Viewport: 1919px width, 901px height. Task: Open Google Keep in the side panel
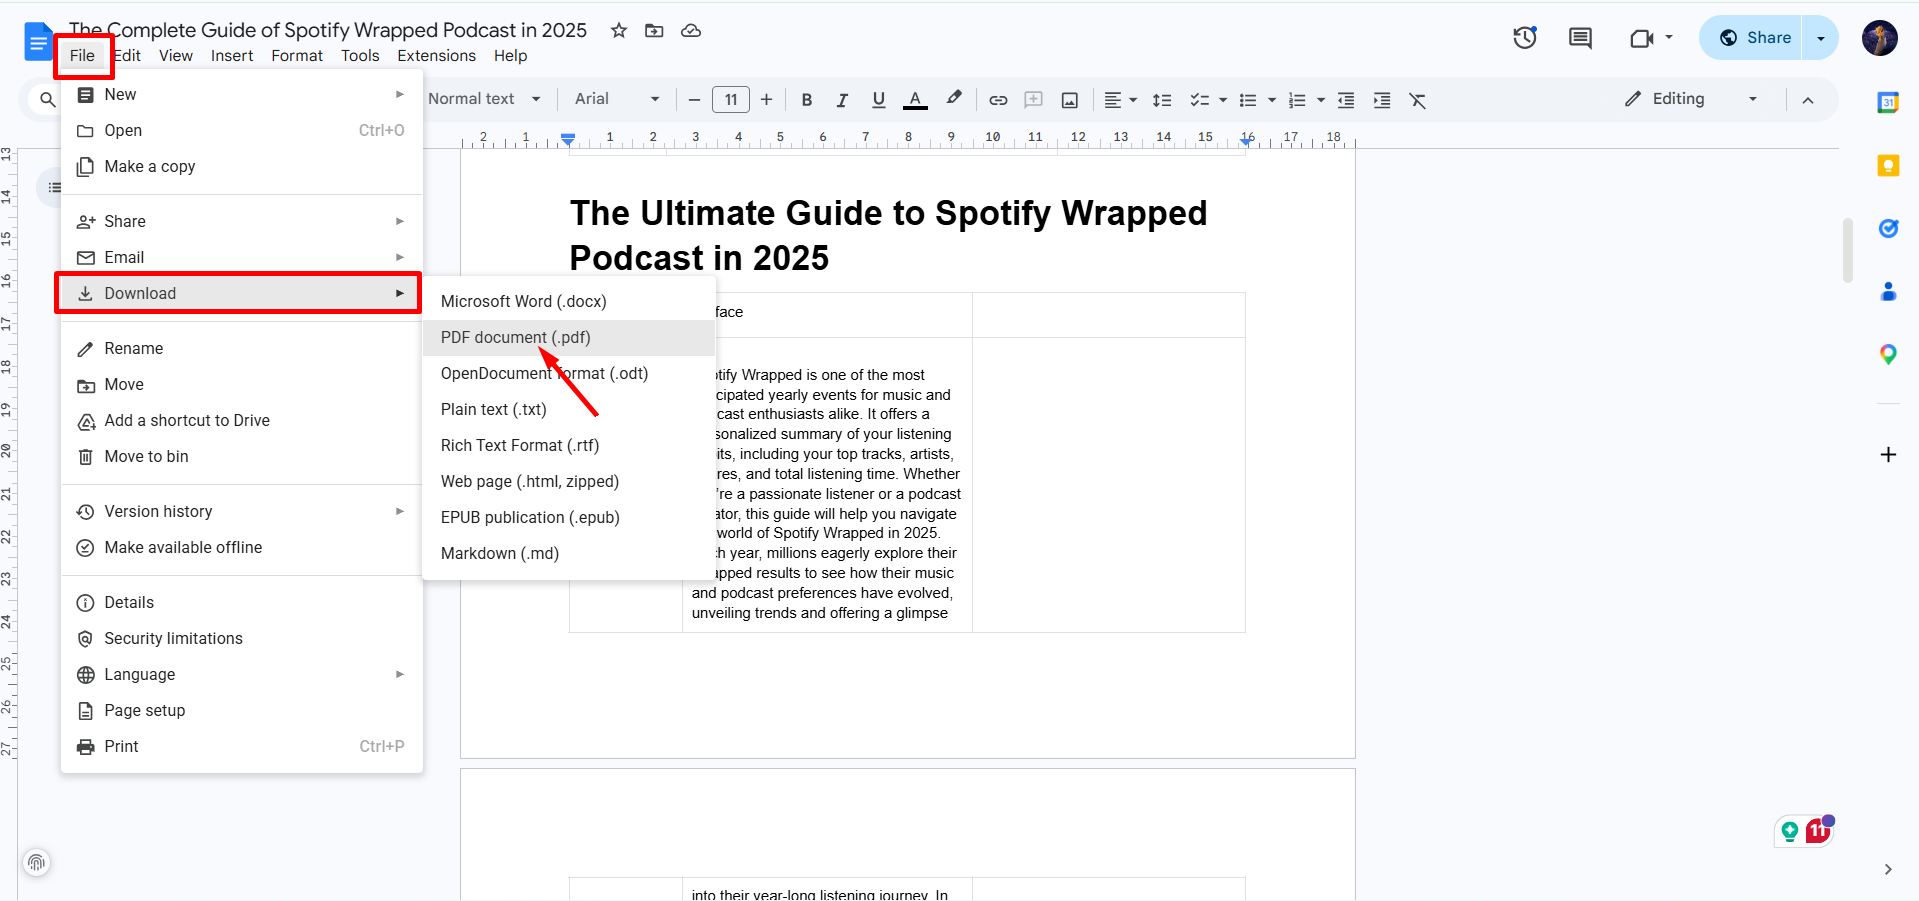(x=1888, y=165)
